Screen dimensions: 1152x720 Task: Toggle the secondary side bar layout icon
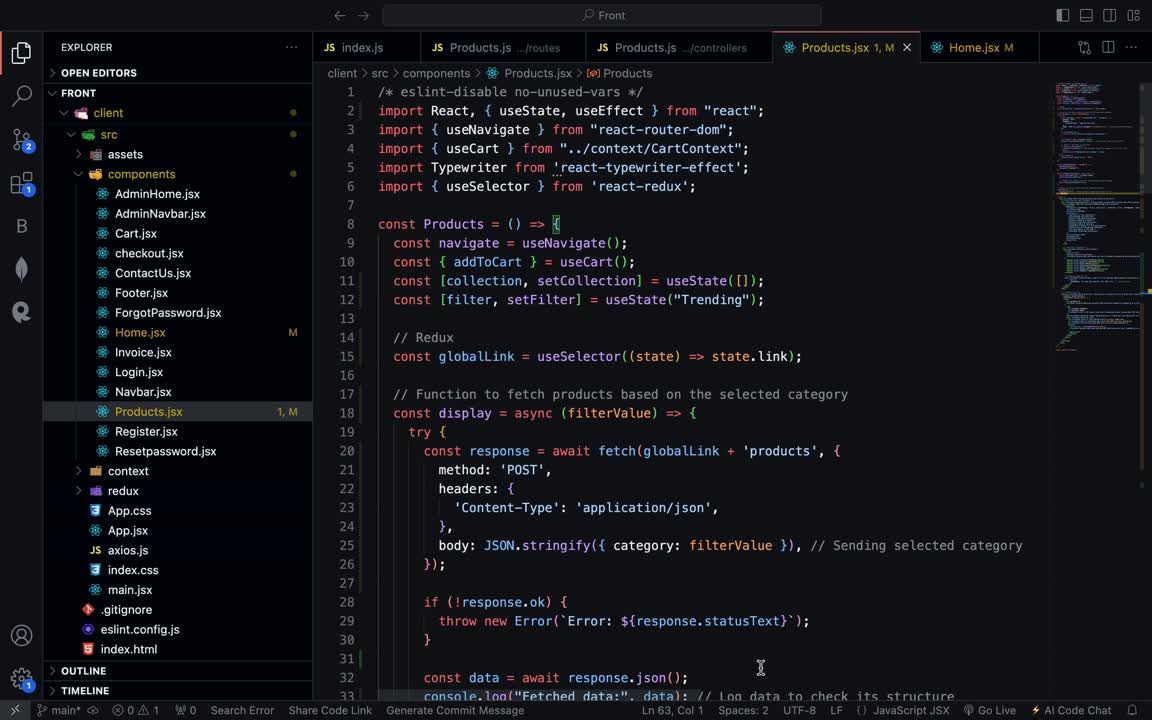1109,15
